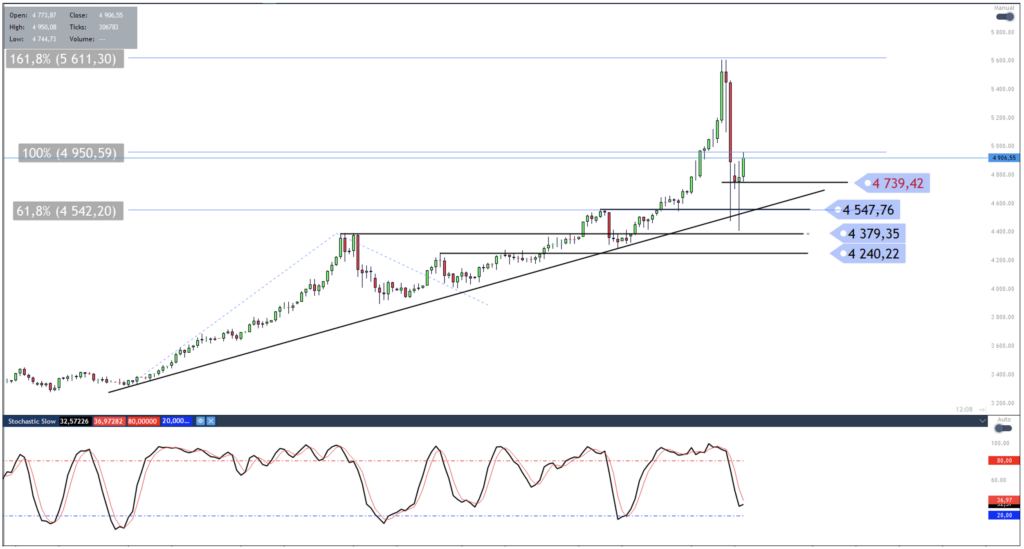Image resolution: width=1024 pixels, height=549 pixels.
Task: Remove the Stochastic Slow indicator with X icon
Action: tap(212, 423)
